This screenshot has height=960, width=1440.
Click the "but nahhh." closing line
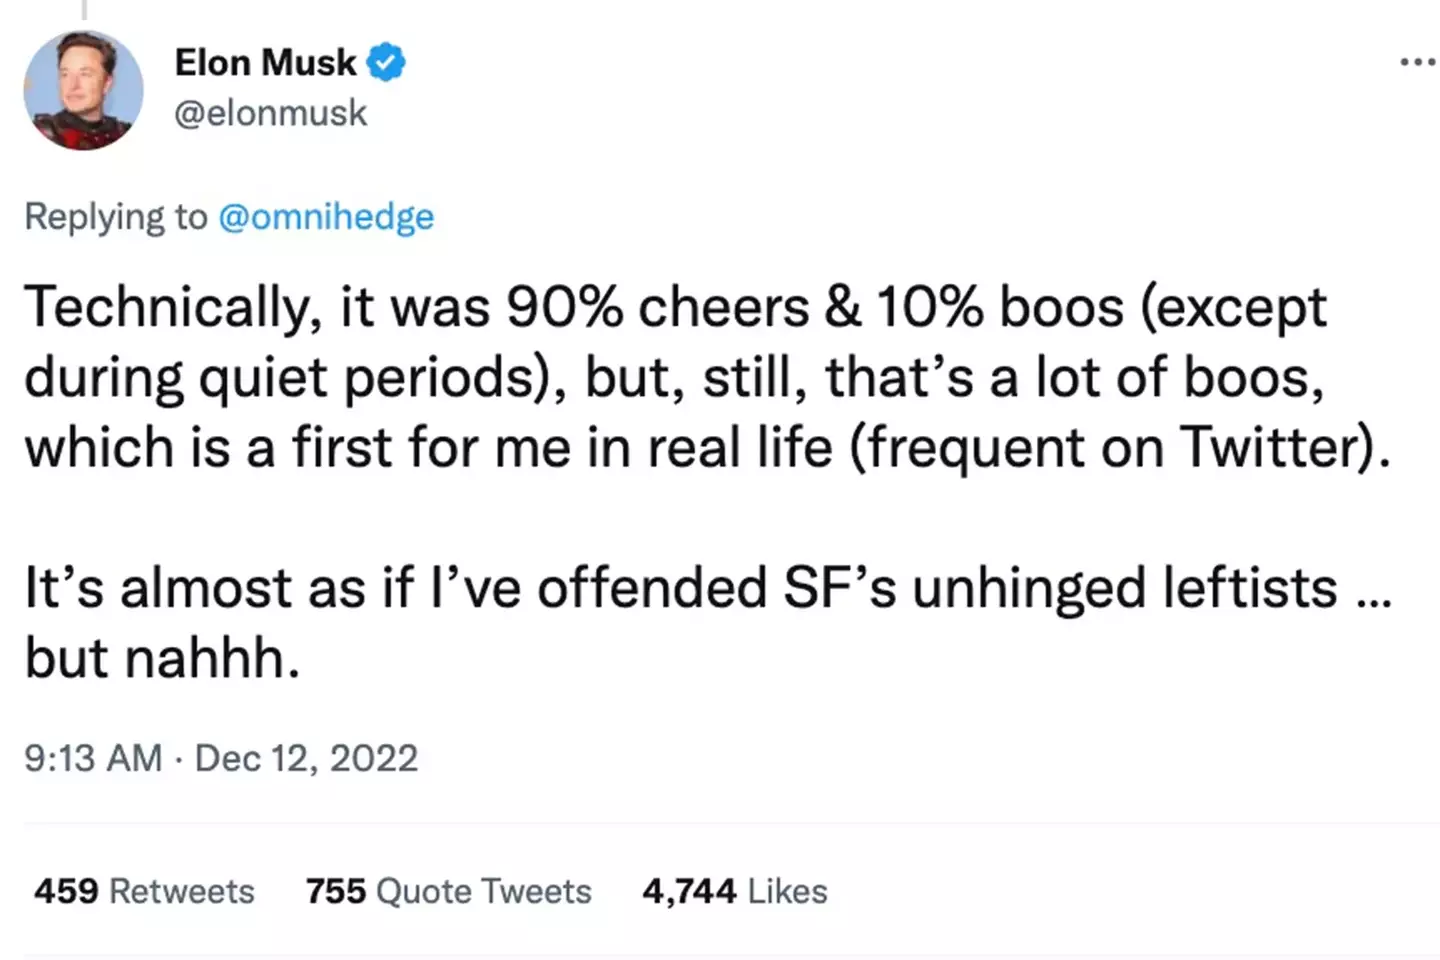162,659
